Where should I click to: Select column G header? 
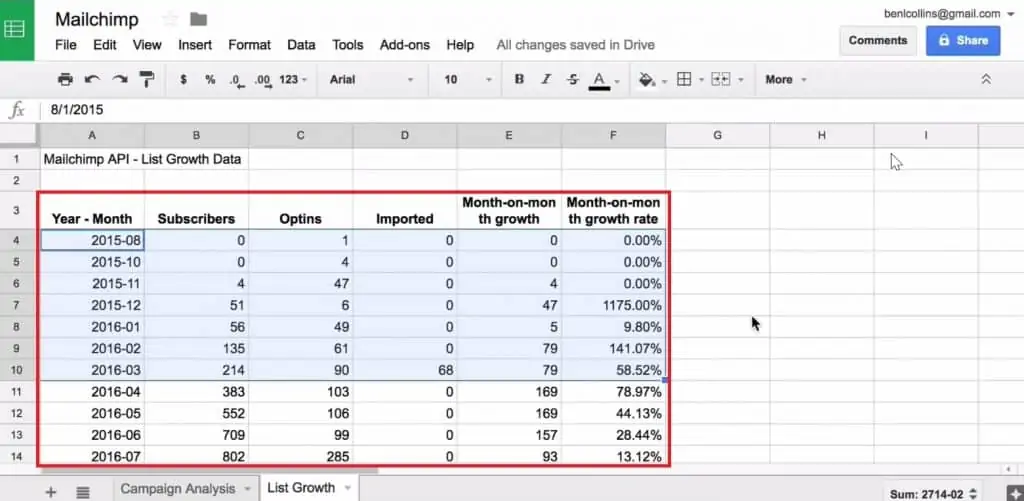pyautogui.click(x=718, y=135)
